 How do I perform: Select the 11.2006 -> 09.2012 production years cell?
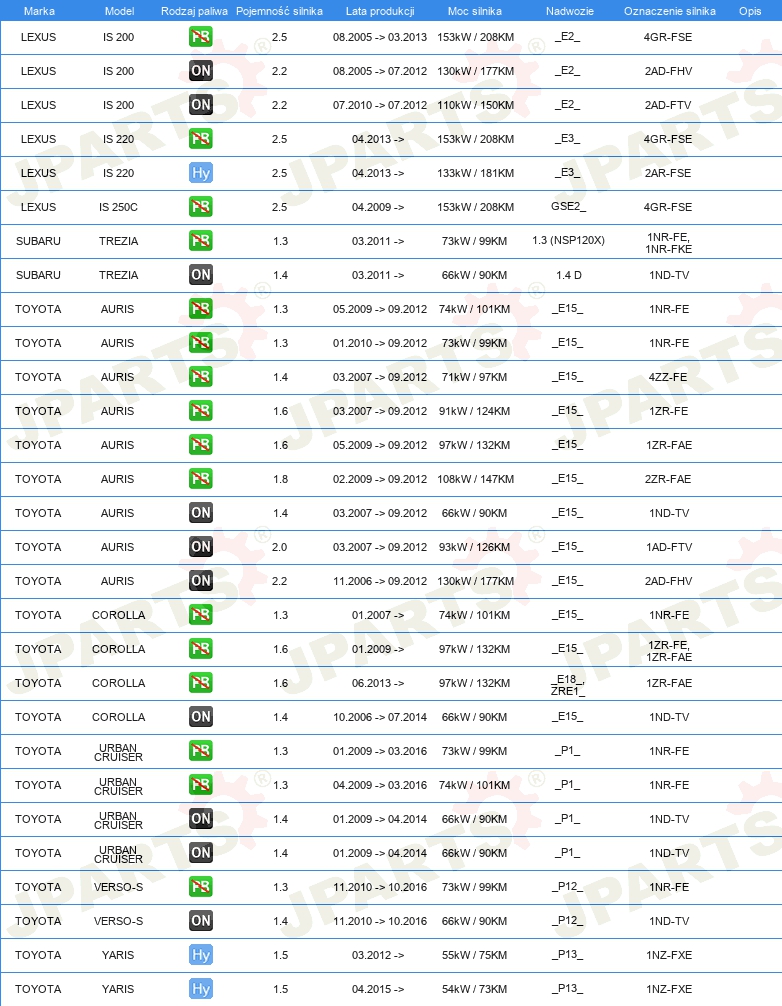coord(380,581)
